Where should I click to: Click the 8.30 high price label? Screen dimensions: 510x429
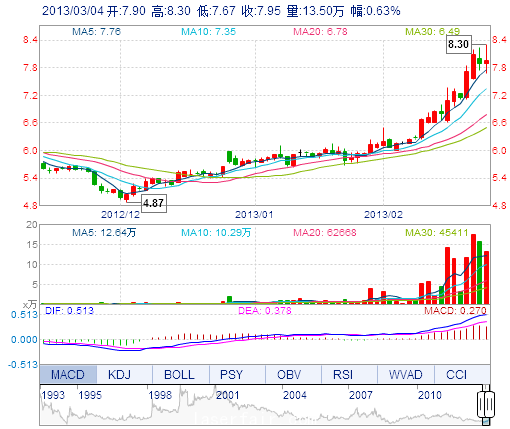click(x=459, y=44)
